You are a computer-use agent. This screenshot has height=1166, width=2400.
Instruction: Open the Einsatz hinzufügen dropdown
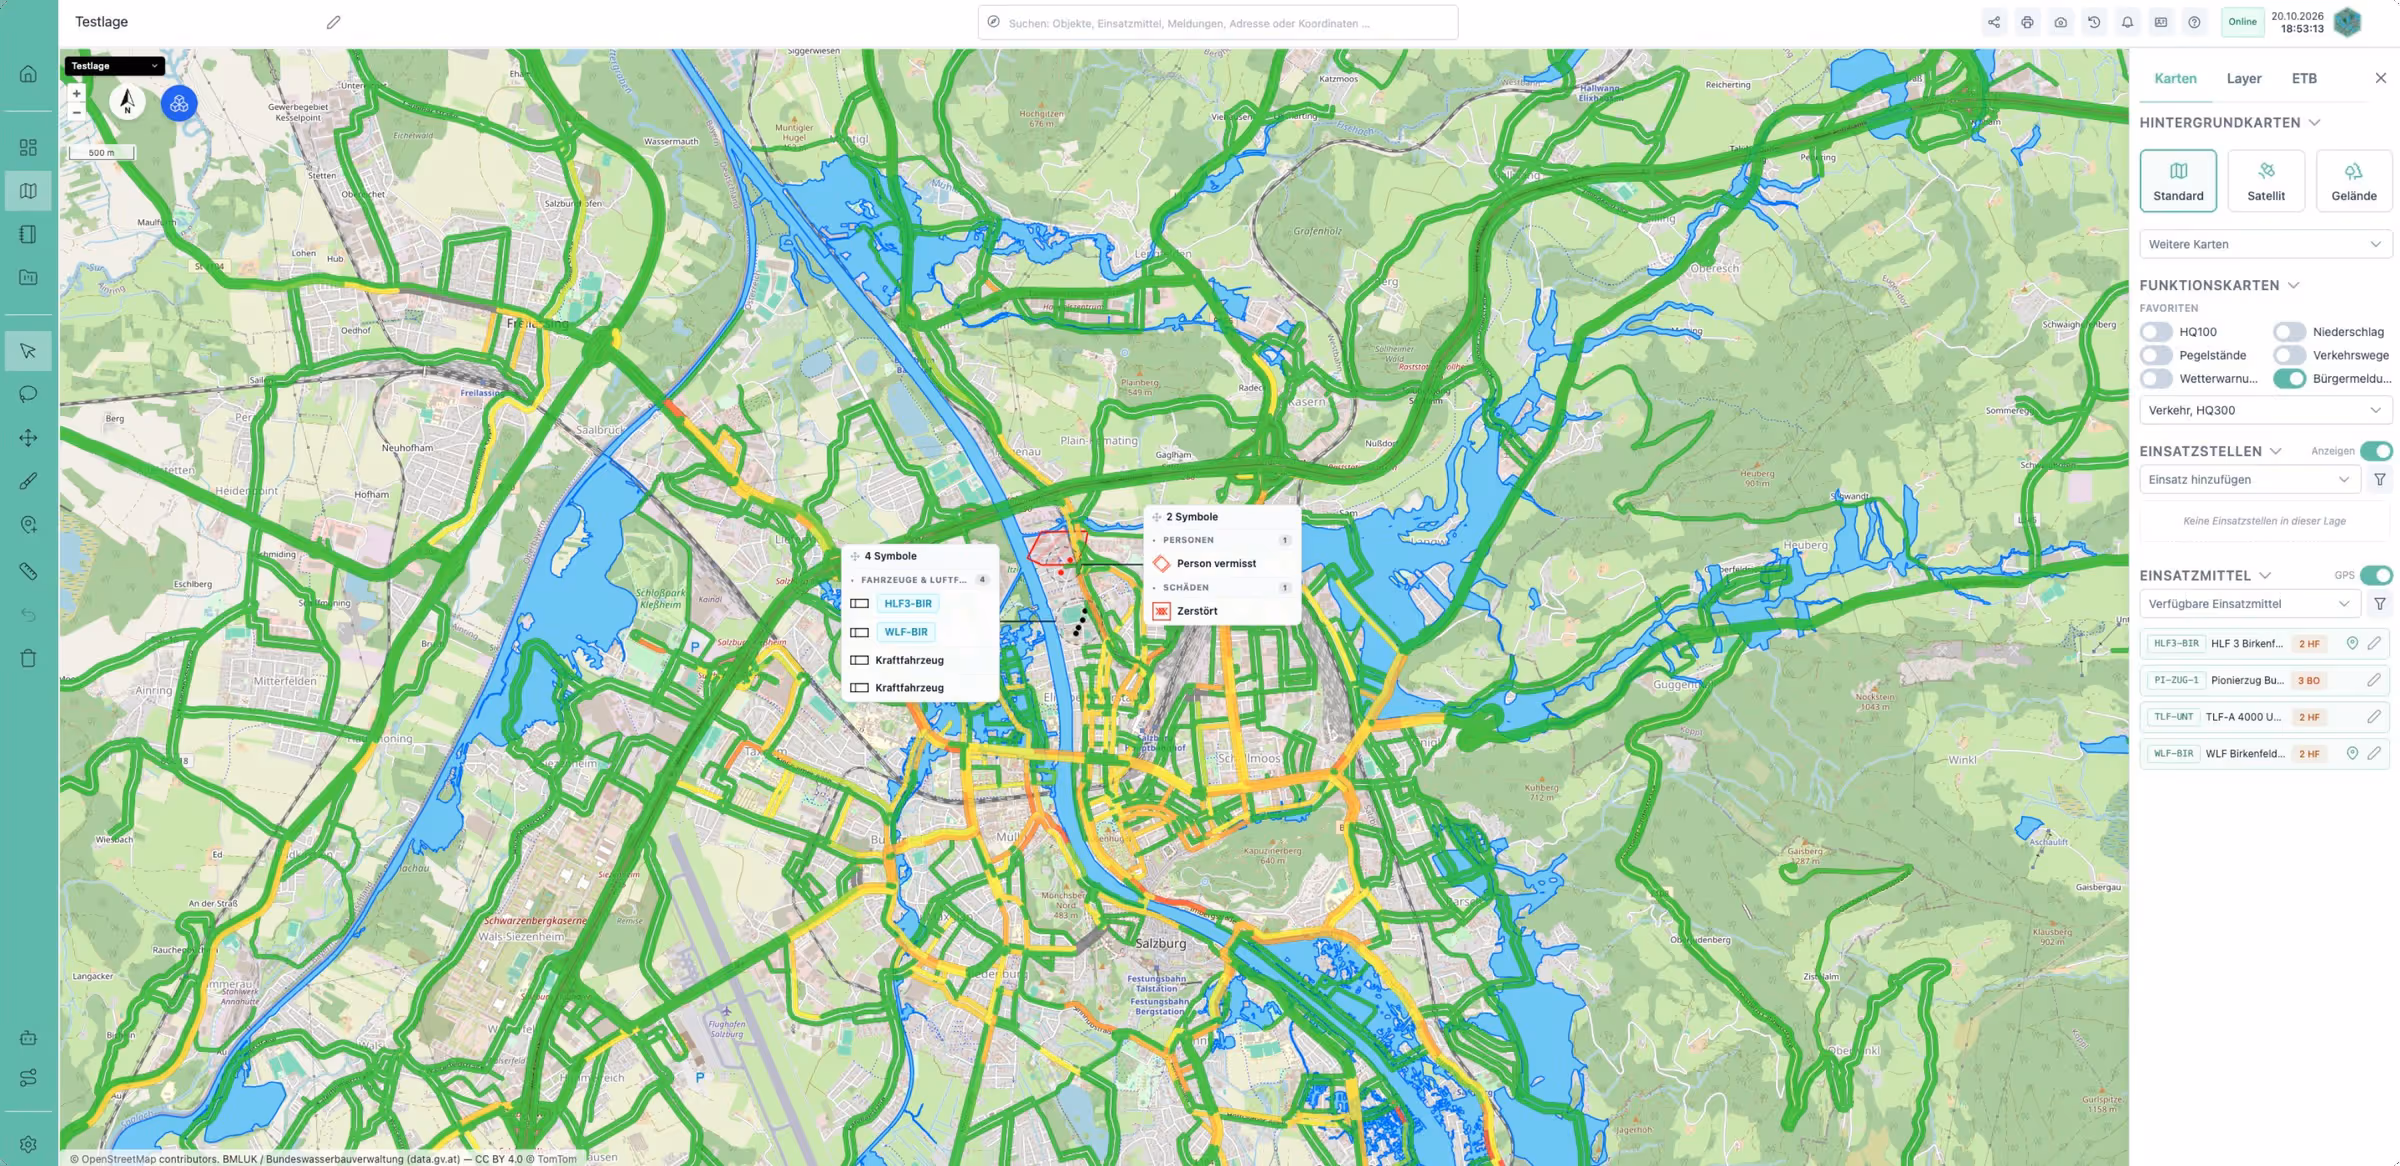pos(2250,480)
